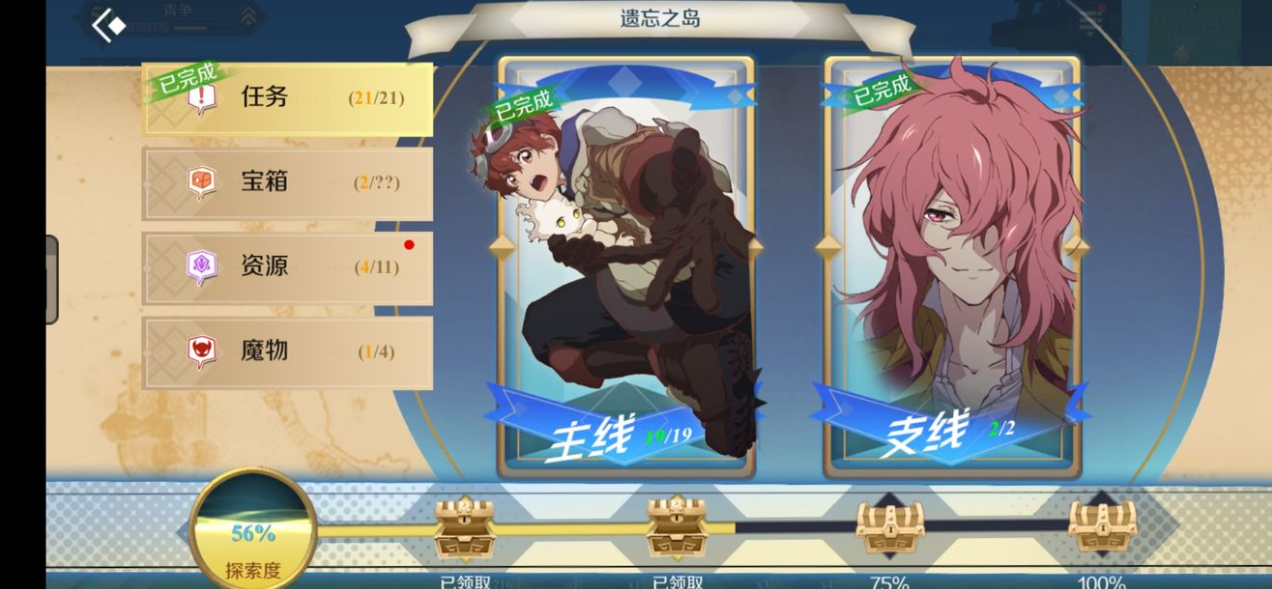Viewport: 1272px width, 589px height.
Task: Select the 资源 purple resource icon
Action: [x=202, y=266]
